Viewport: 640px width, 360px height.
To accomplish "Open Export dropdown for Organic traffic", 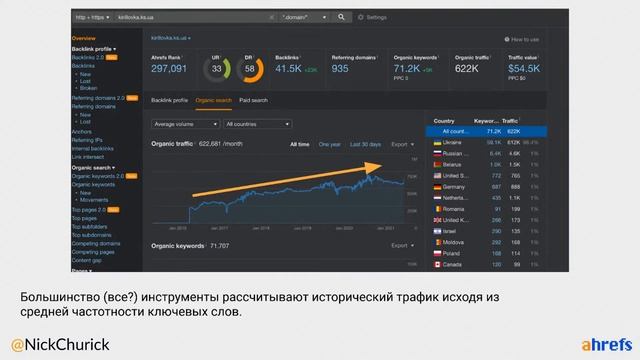I will point(402,144).
